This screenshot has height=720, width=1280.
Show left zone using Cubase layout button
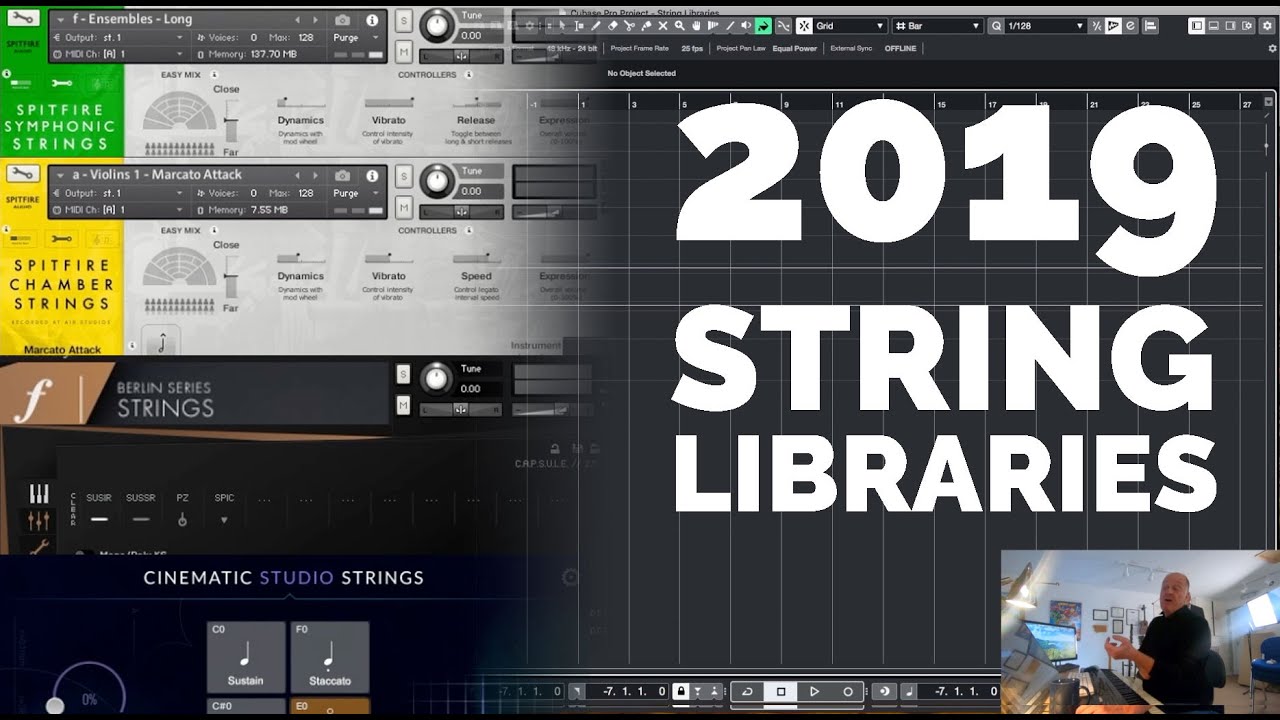point(1196,26)
